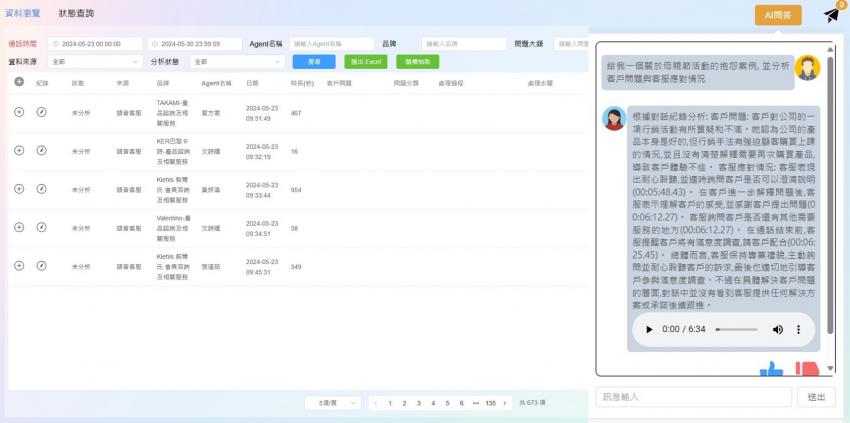
Task: Open the record icon for the KER row
Action: [x=42, y=151]
